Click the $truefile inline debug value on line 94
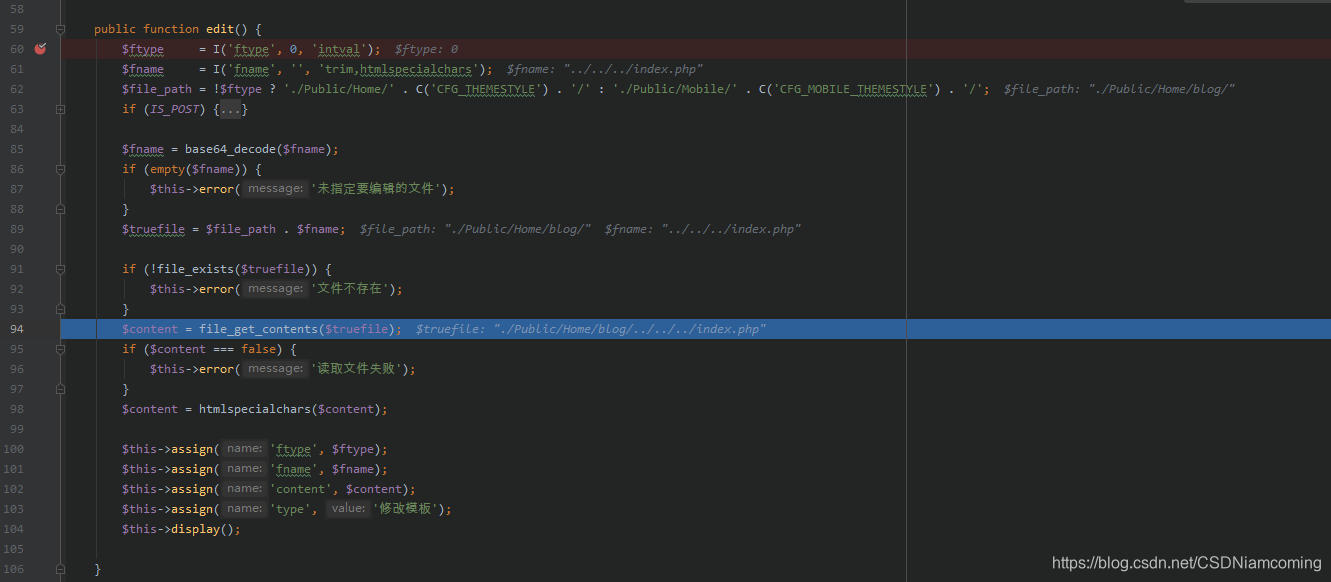This screenshot has width=1331, height=582. click(x=591, y=329)
